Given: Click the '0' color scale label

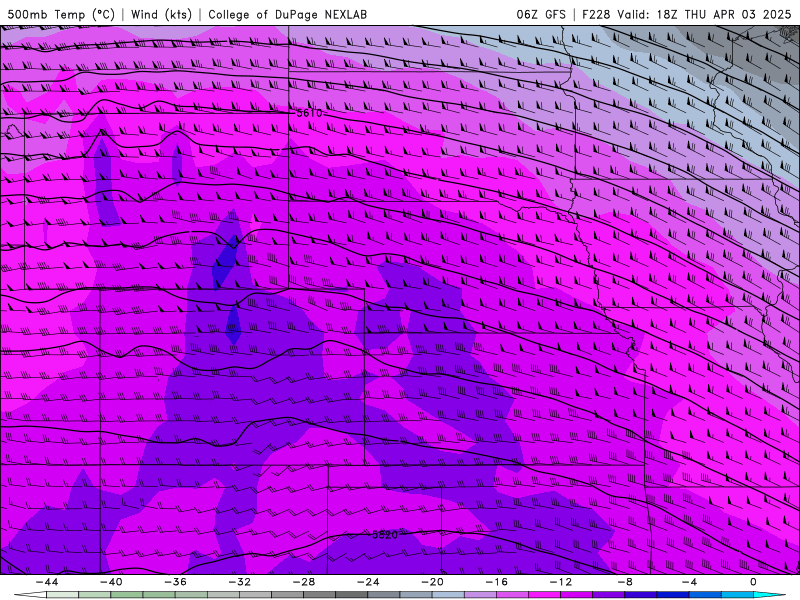Looking at the screenshot, I should [753, 582].
